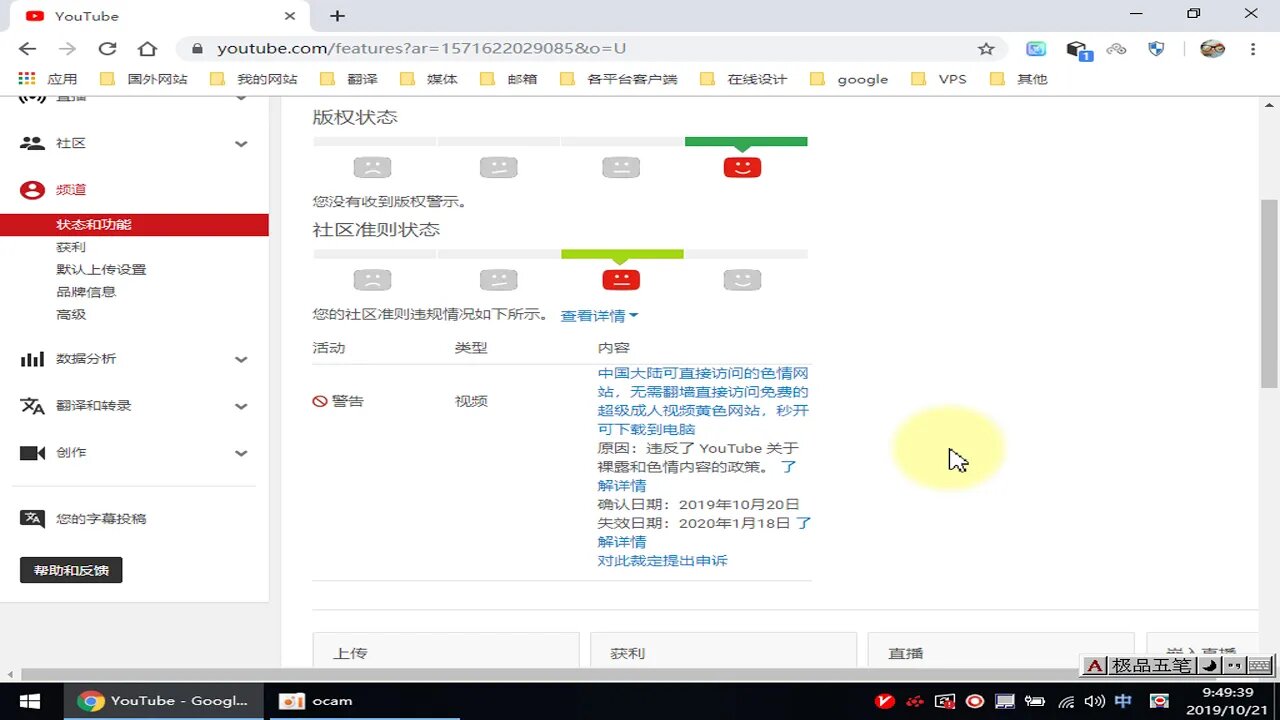The height and width of the screenshot is (720, 1280).
Task: Click the 翻译和转录 translate icon
Action: (33, 406)
